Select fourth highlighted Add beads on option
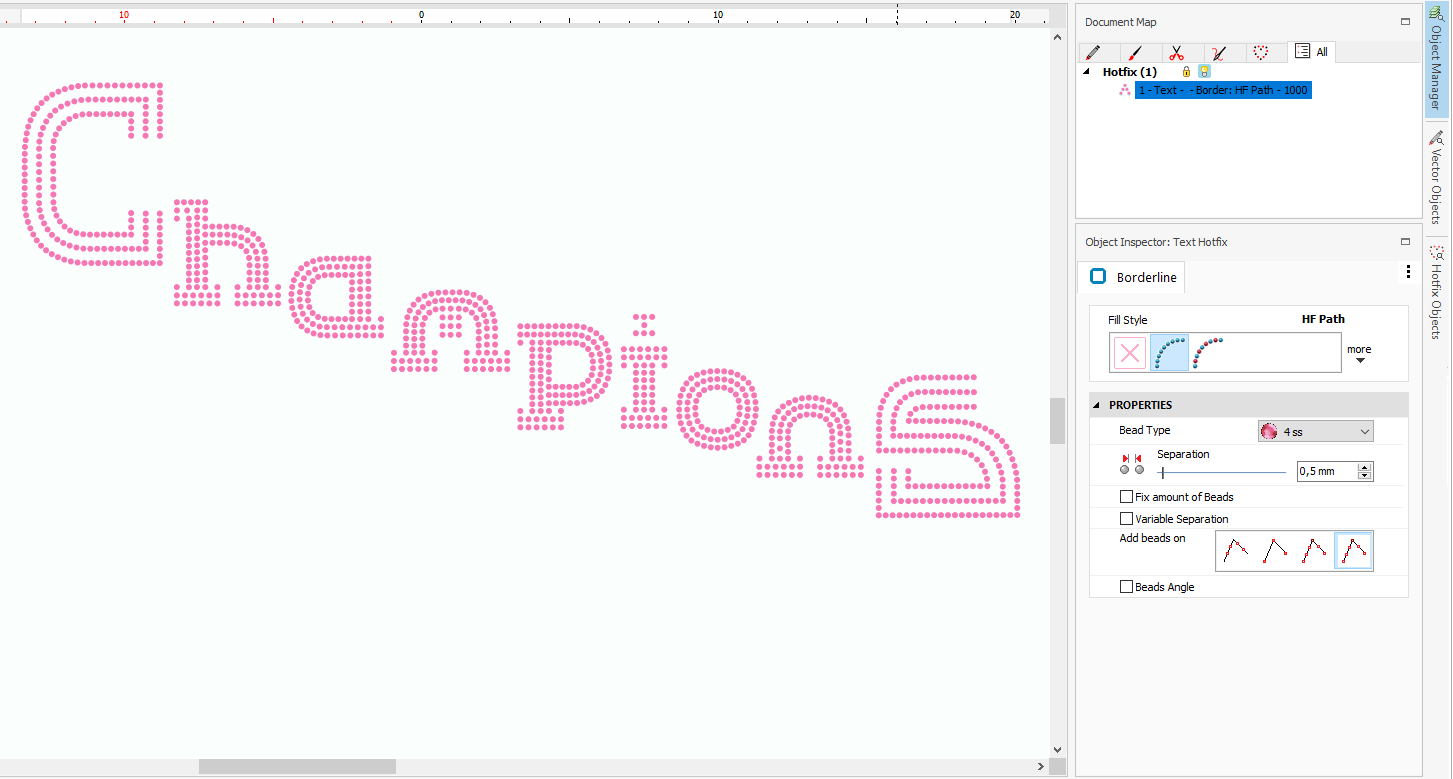 click(x=1354, y=551)
